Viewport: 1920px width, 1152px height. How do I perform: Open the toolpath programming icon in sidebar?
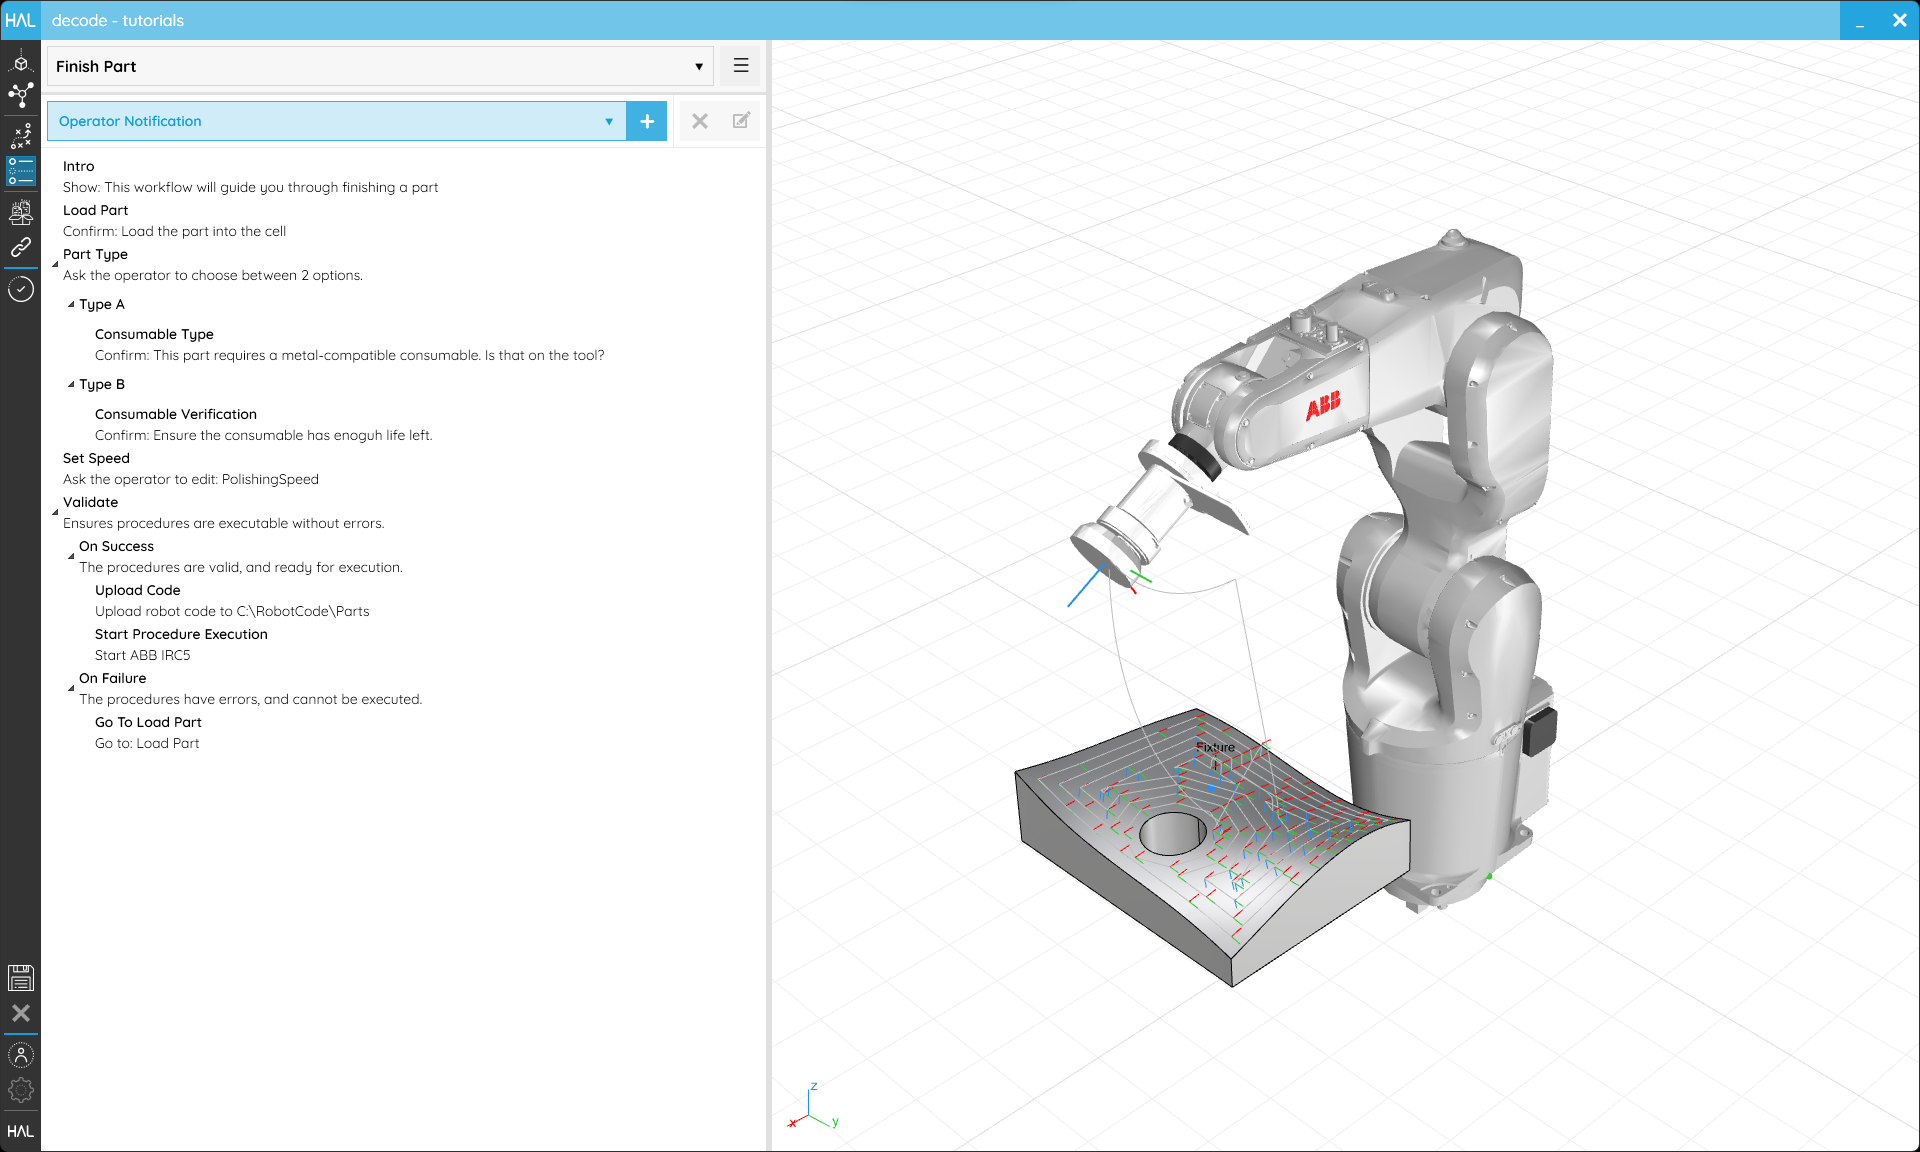click(x=20, y=137)
